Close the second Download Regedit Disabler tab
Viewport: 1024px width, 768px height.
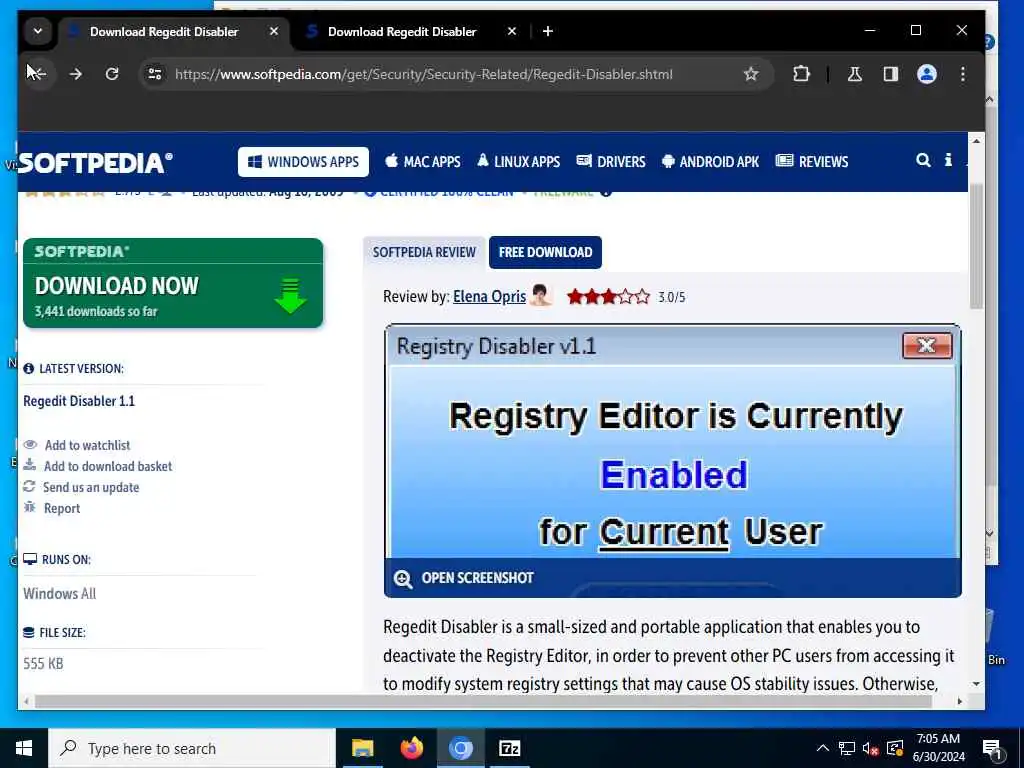(512, 31)
